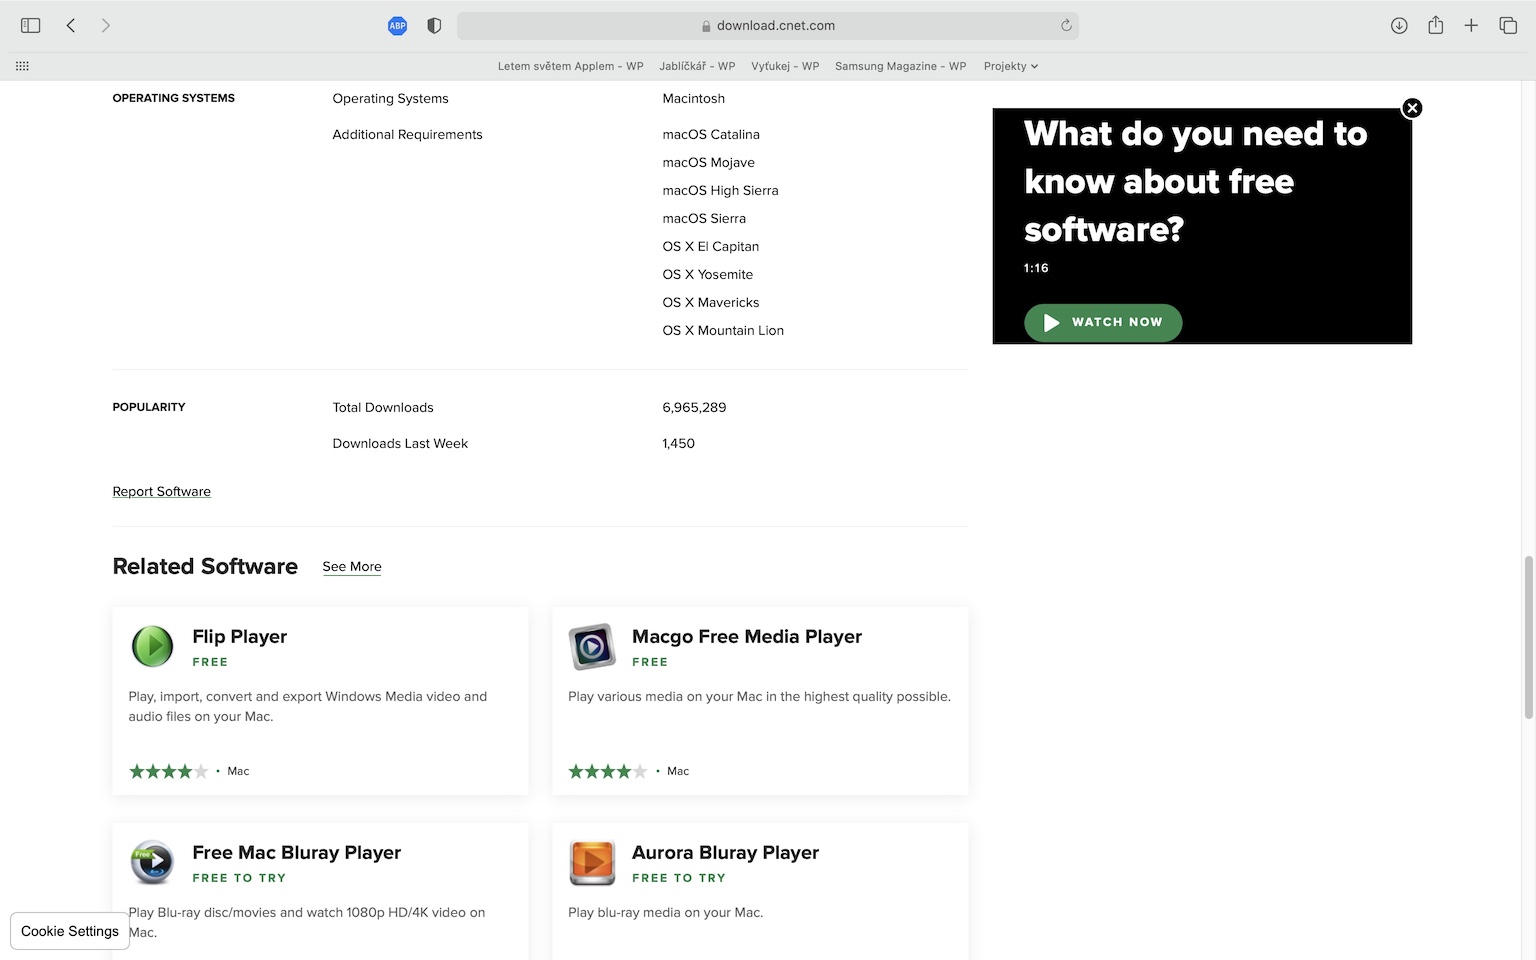The image size is (1536, 960).
Task: Click the macOS Catalina entry
Action: [711, 134]
